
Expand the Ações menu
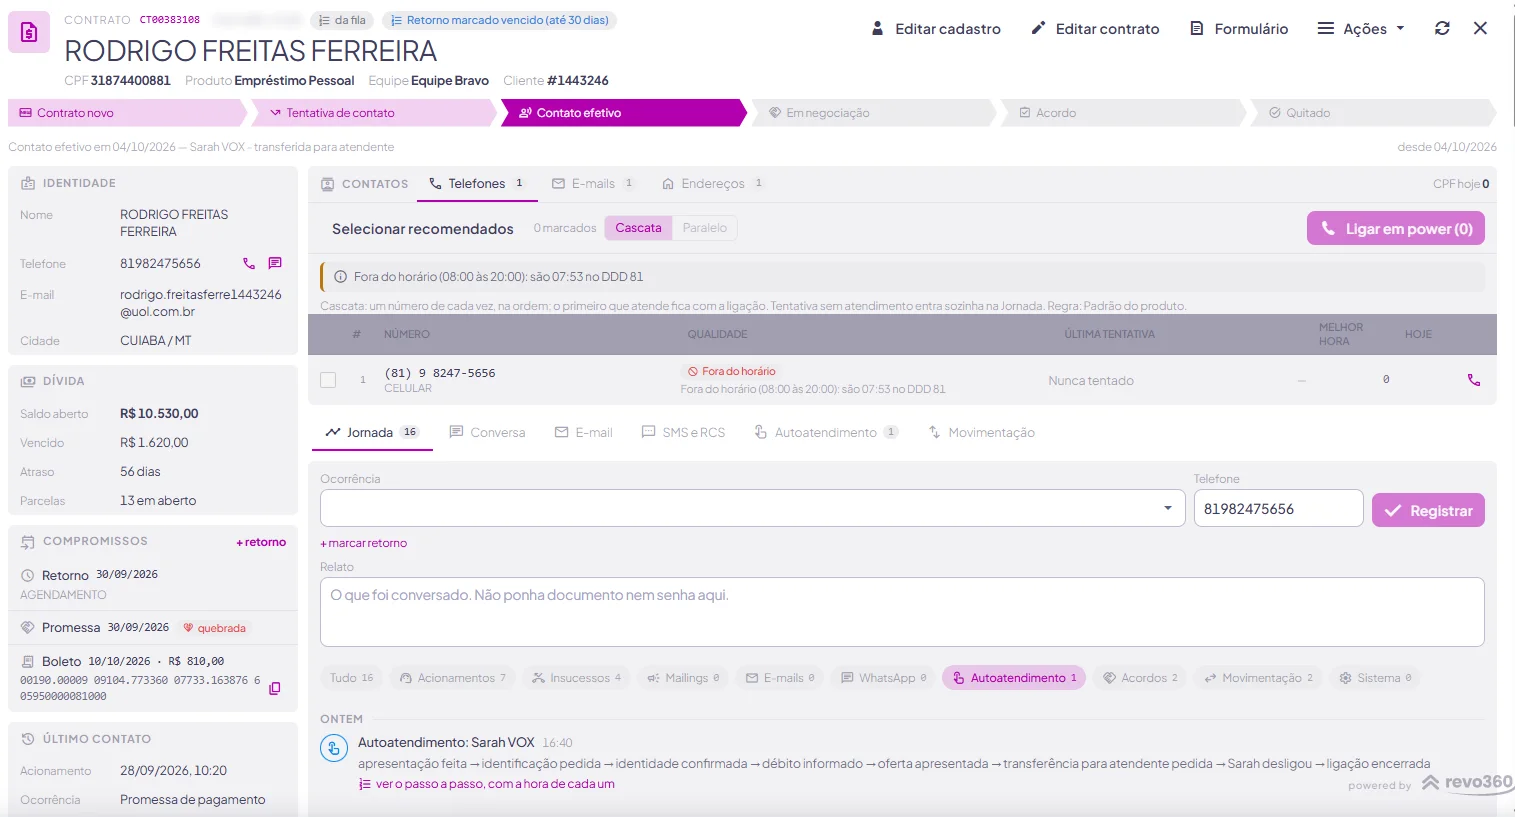click(x=1361, y=29)
